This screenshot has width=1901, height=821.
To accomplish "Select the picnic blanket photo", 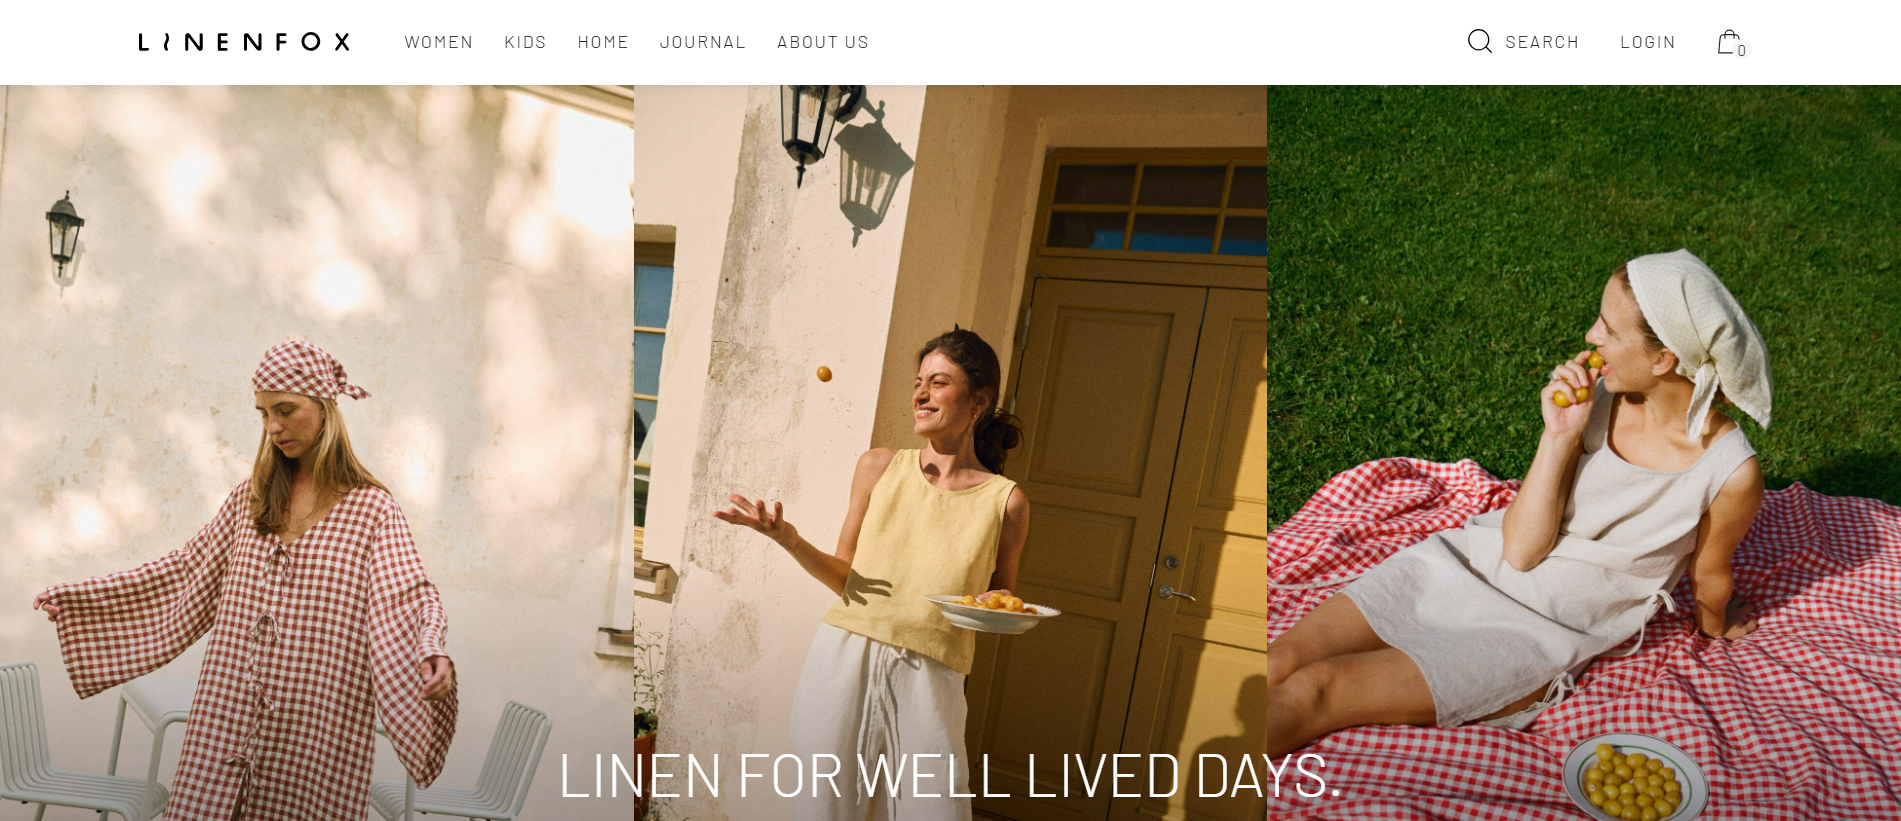I will pos(1584,453).
